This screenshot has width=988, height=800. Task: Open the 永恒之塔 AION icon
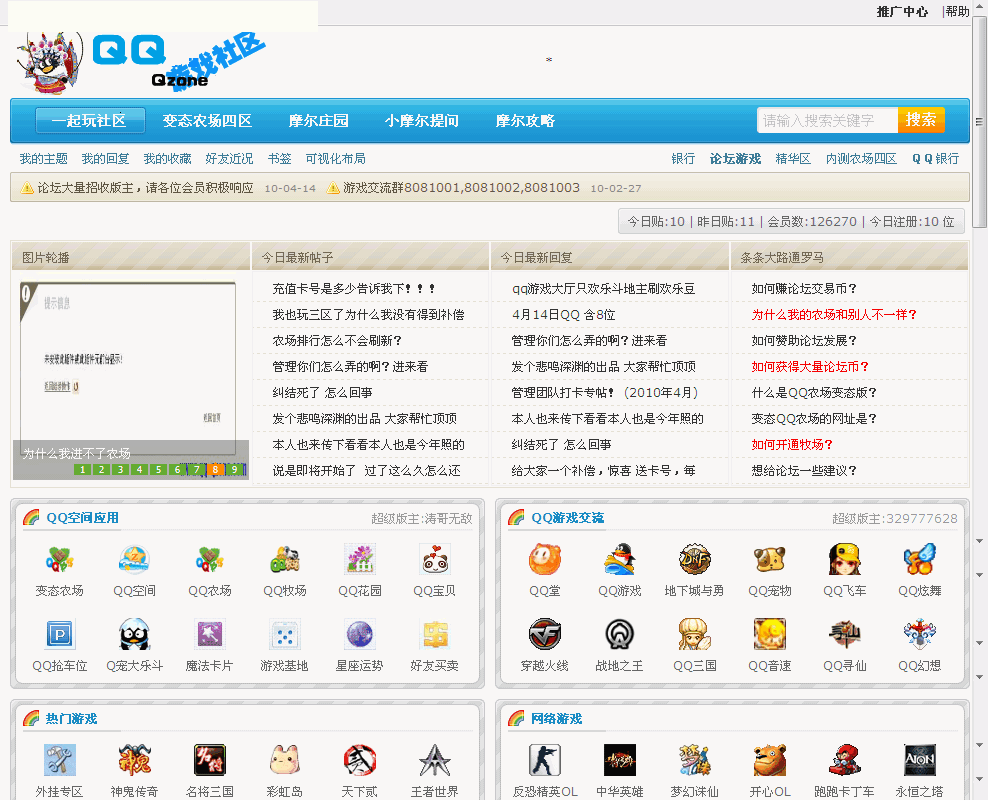pyautogui.click(x=920, y=760)
